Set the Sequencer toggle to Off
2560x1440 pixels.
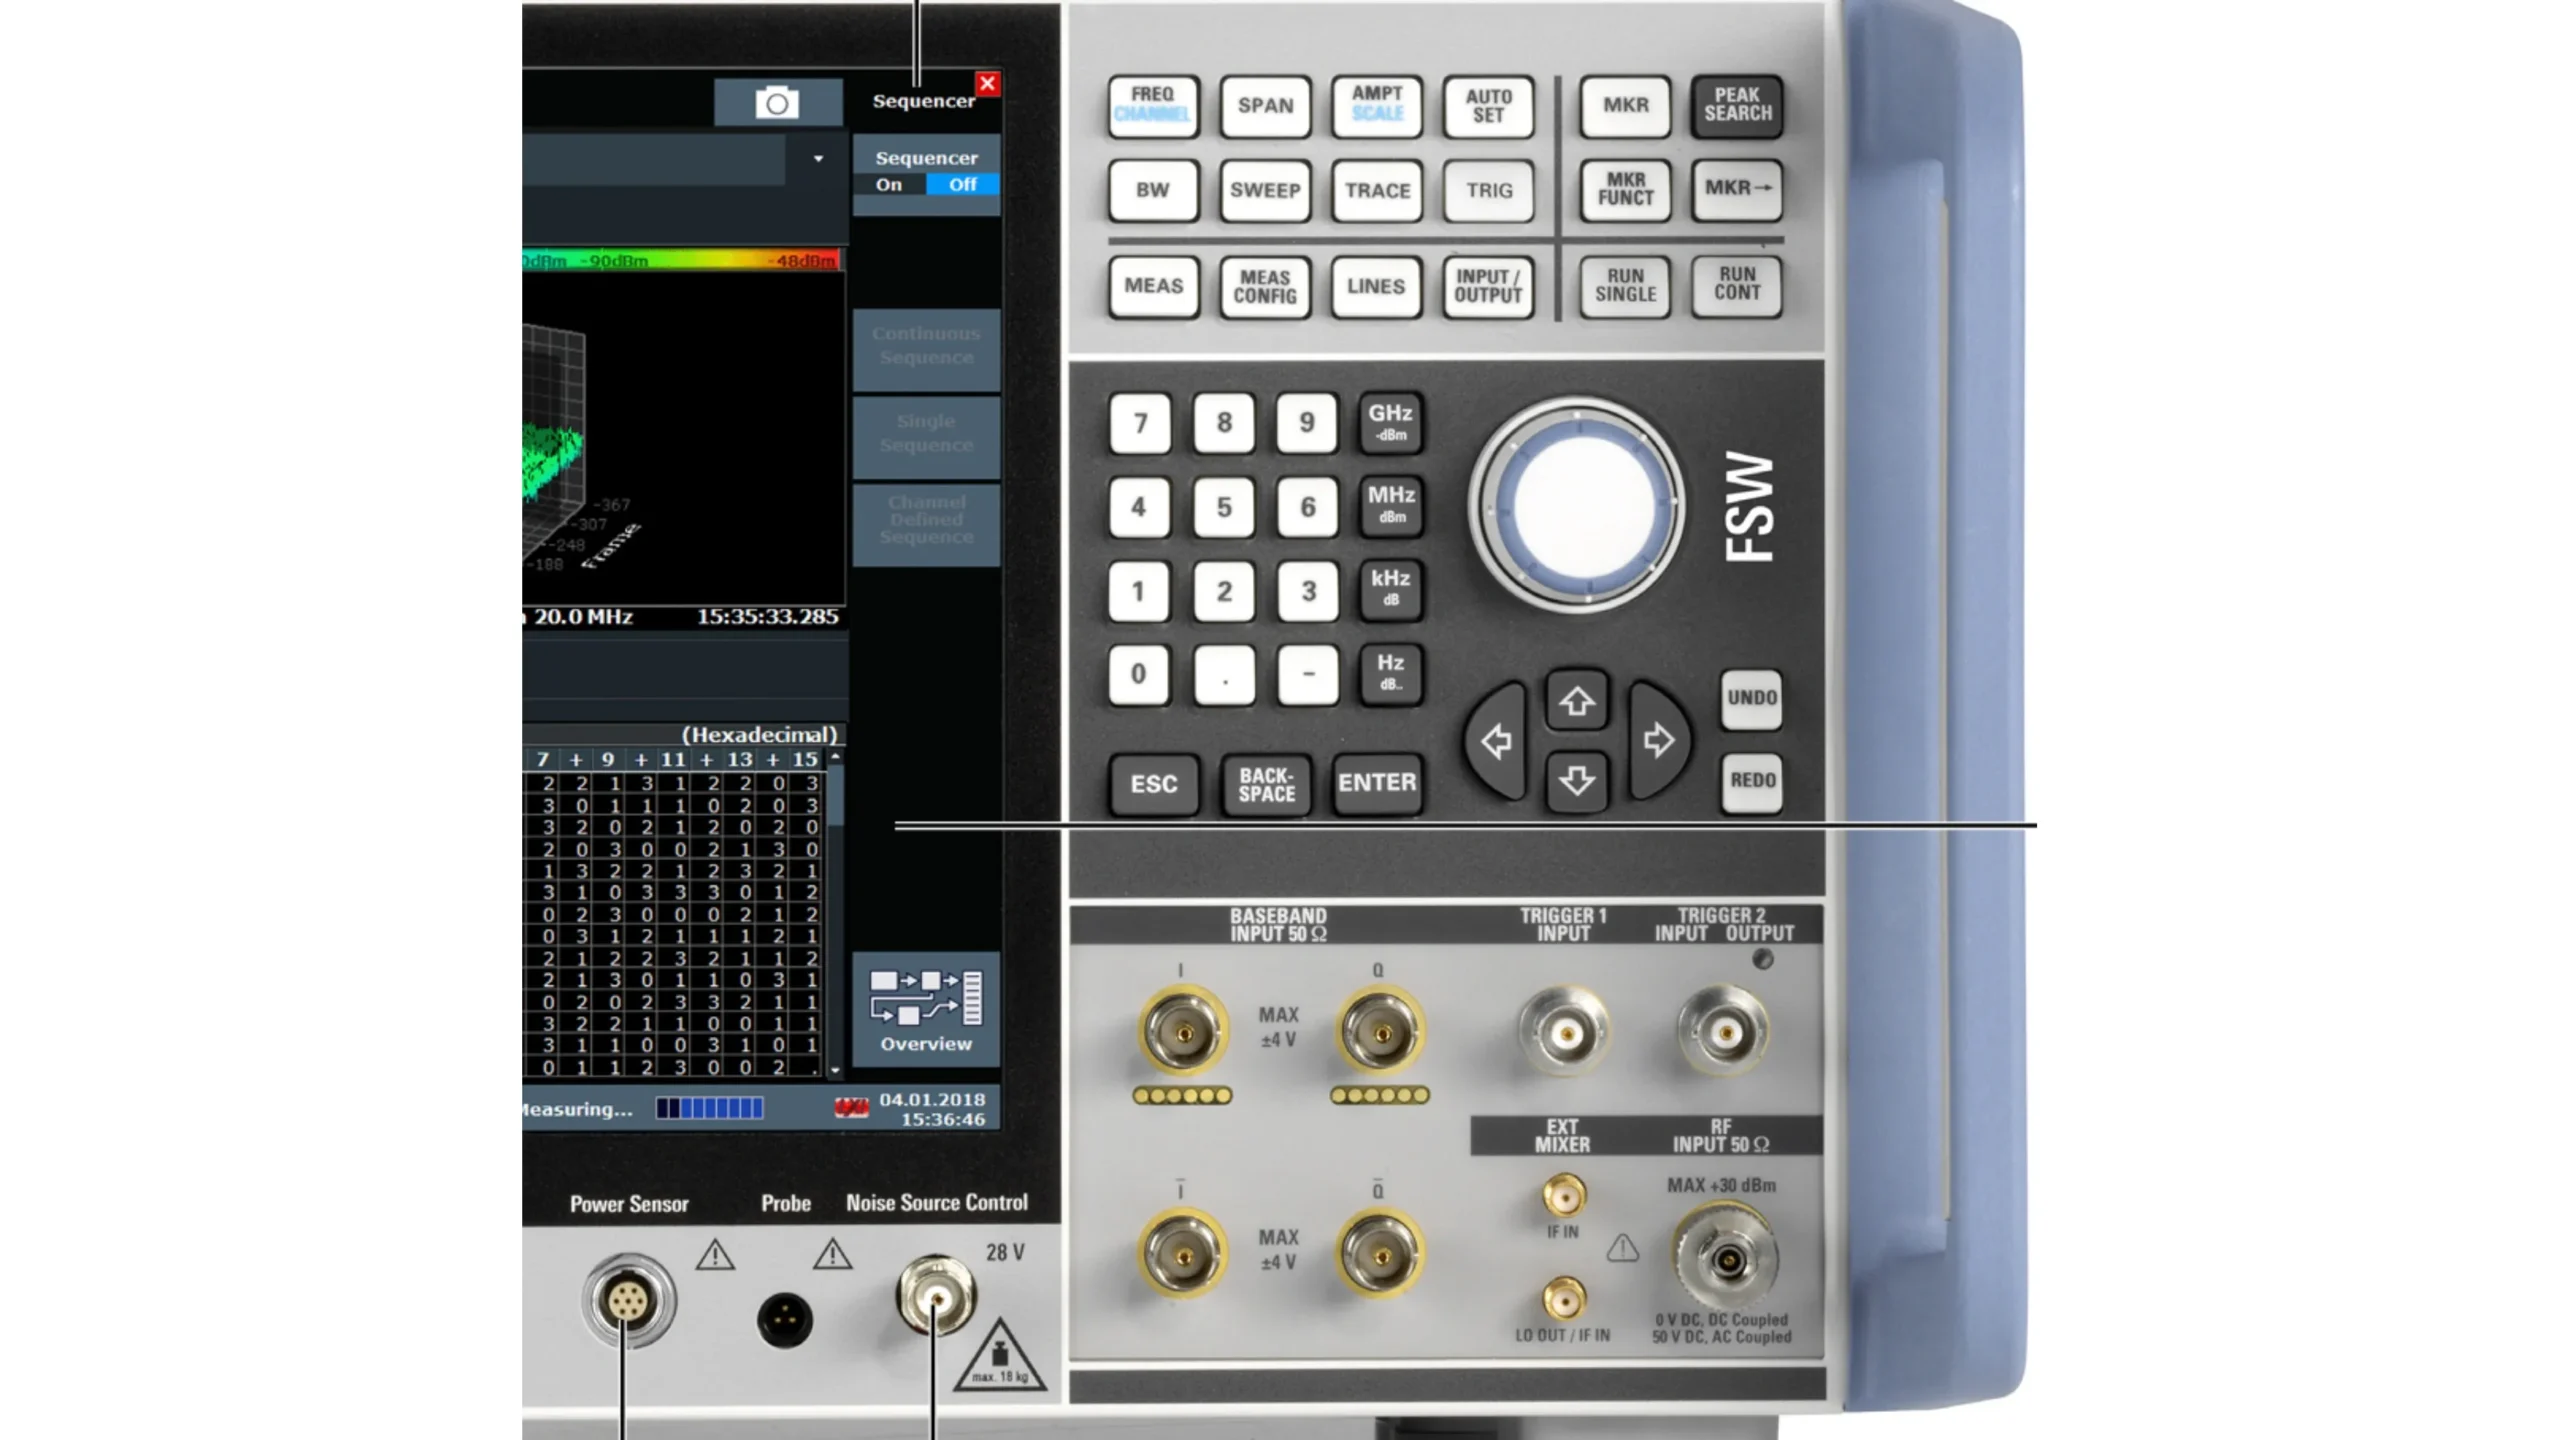962,185
